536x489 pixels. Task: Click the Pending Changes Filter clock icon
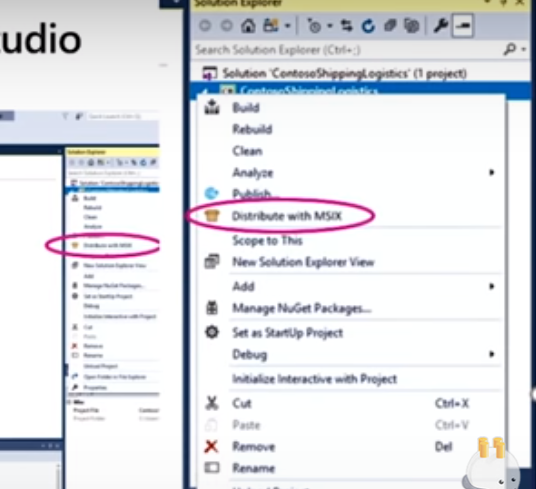(314, 26)
